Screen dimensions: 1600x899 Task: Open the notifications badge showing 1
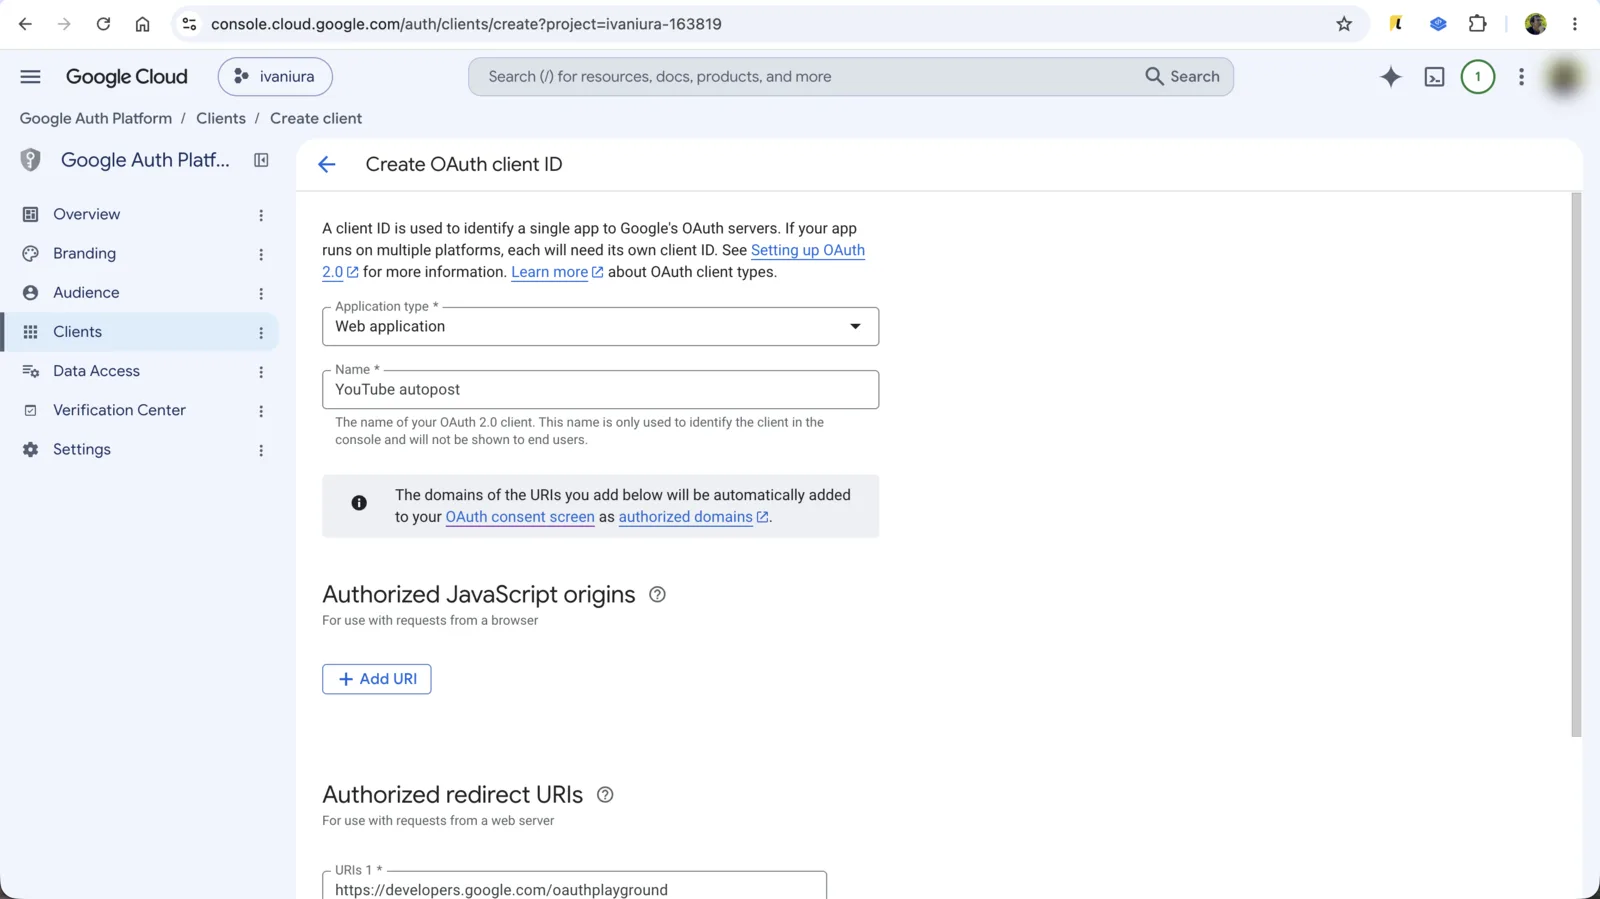point(1477,77)
